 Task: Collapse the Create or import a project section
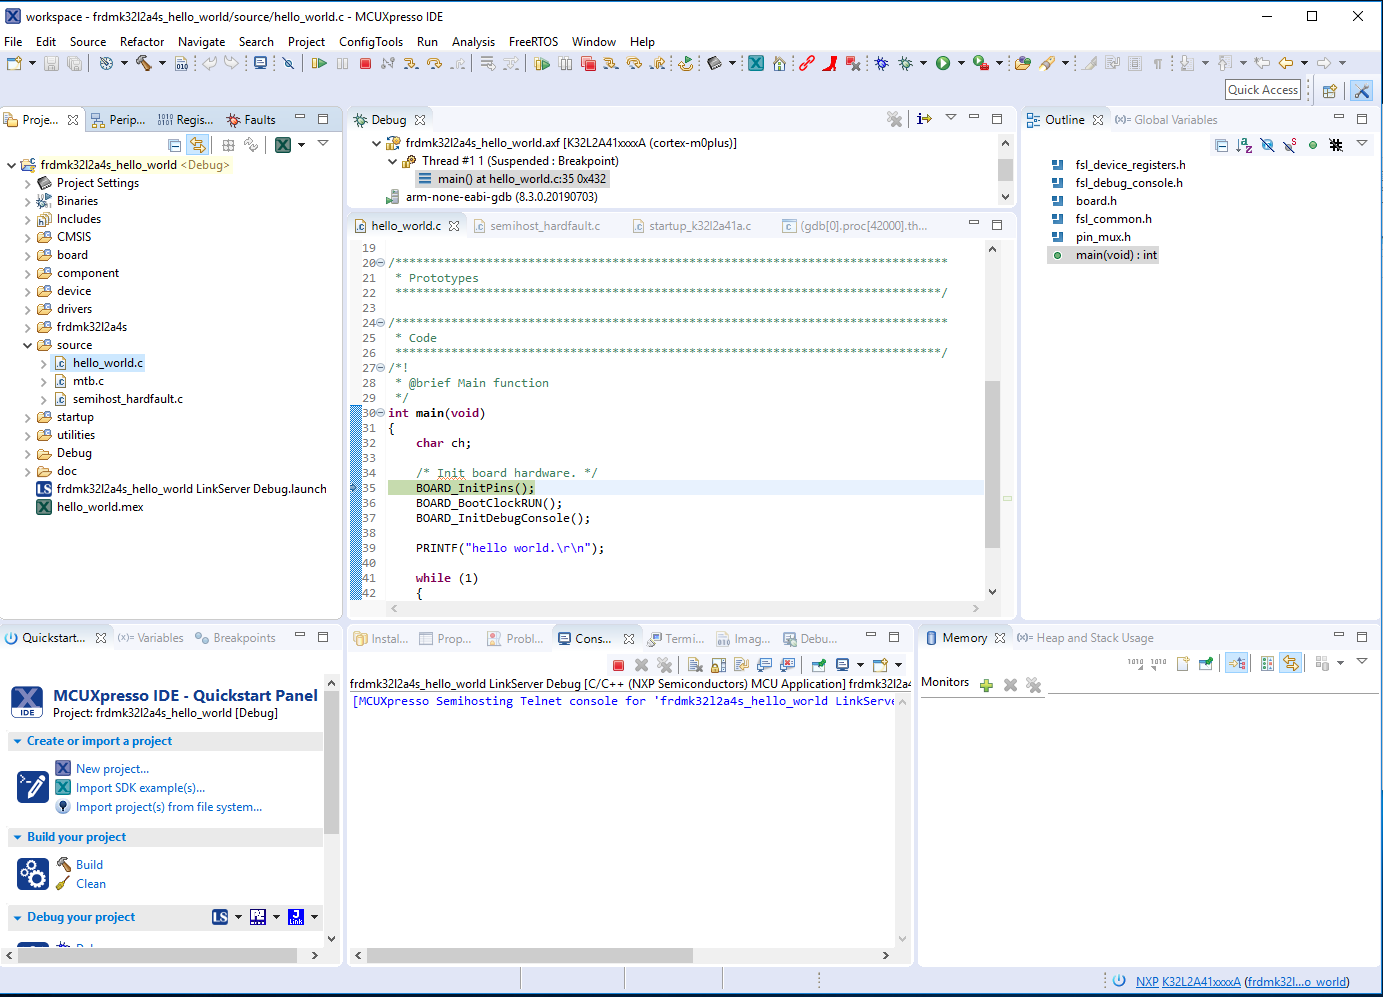coord(17,741)
